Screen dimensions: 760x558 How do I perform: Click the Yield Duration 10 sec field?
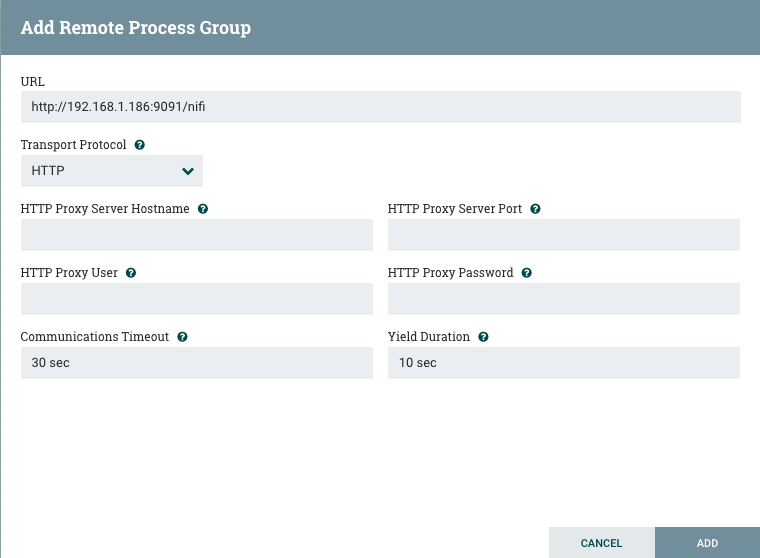tap(564, 363)
